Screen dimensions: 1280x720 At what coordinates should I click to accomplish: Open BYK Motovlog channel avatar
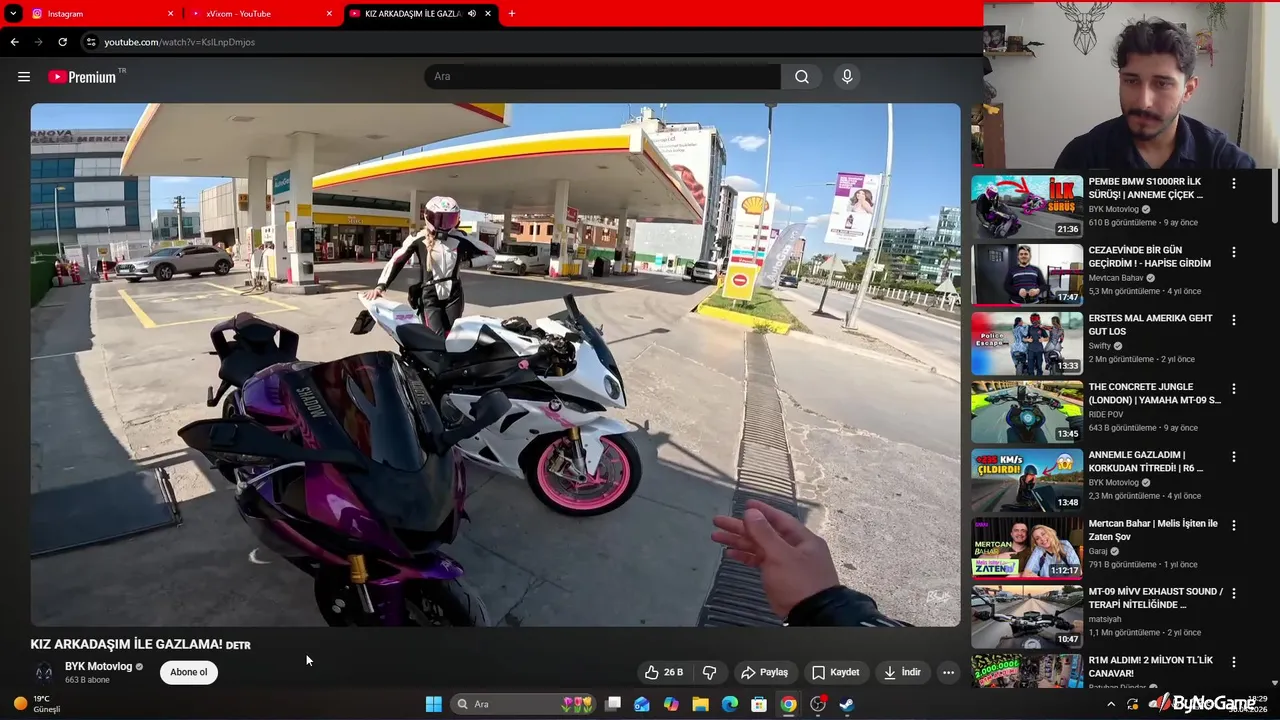pos(44,672)
